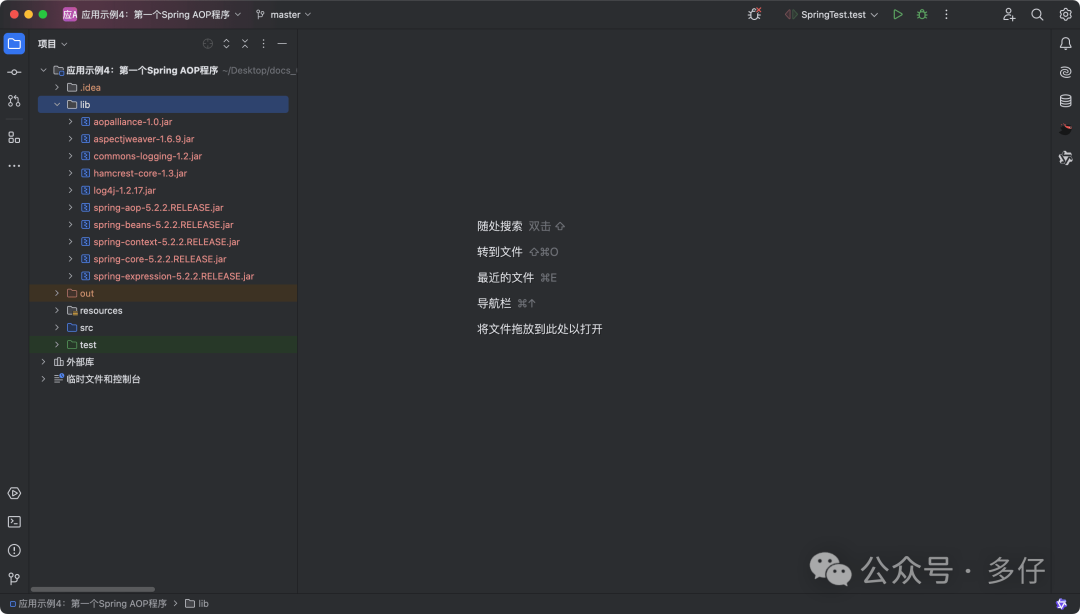
Task: Expand the test folder arrow
Action: pos(57,345)
